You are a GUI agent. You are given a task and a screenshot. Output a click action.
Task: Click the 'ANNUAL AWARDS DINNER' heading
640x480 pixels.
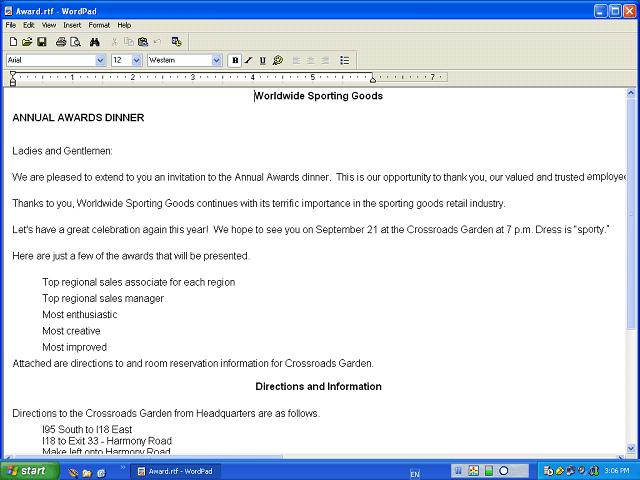point(78,118)
